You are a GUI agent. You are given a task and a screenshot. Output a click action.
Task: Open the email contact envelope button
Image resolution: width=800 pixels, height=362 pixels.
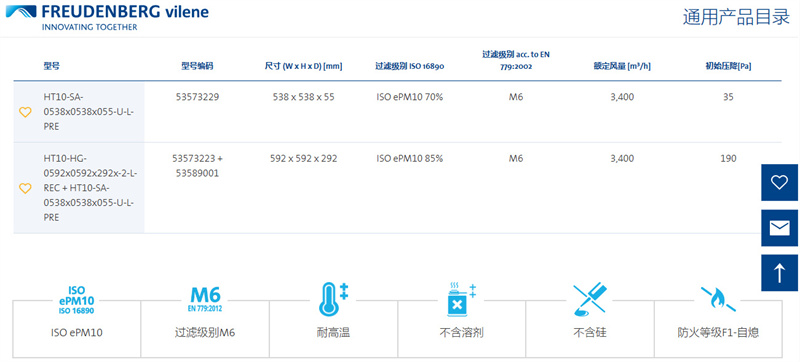coord(779,228)
